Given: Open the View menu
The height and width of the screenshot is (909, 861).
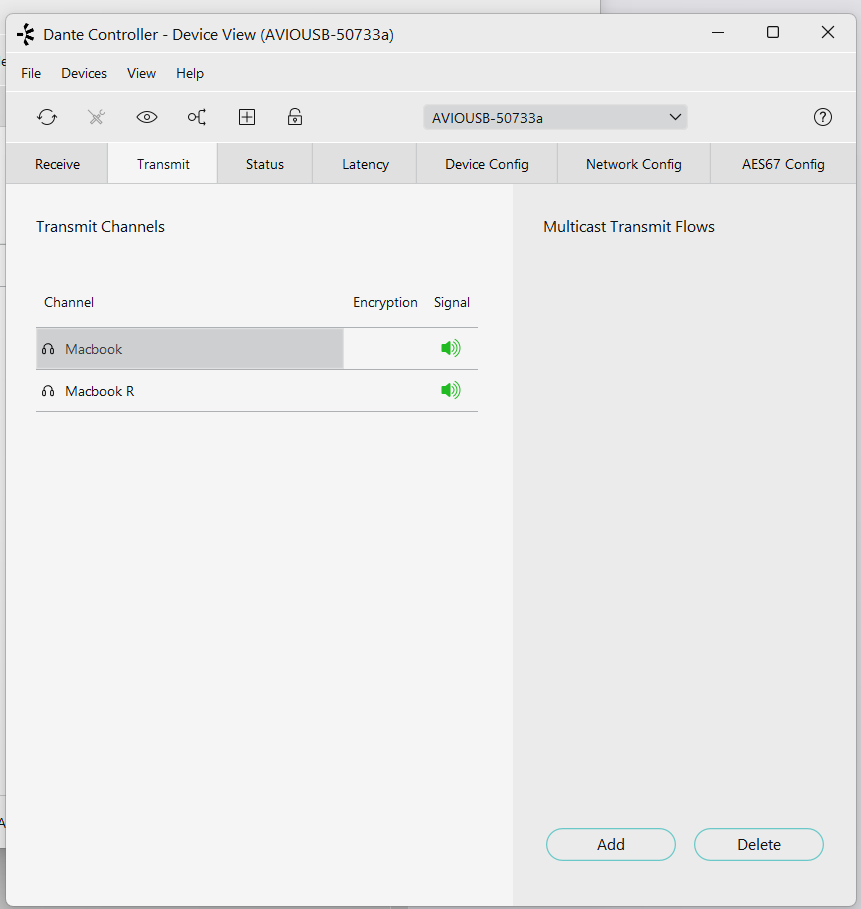Looking at the screenshot, I should [141, 74].
